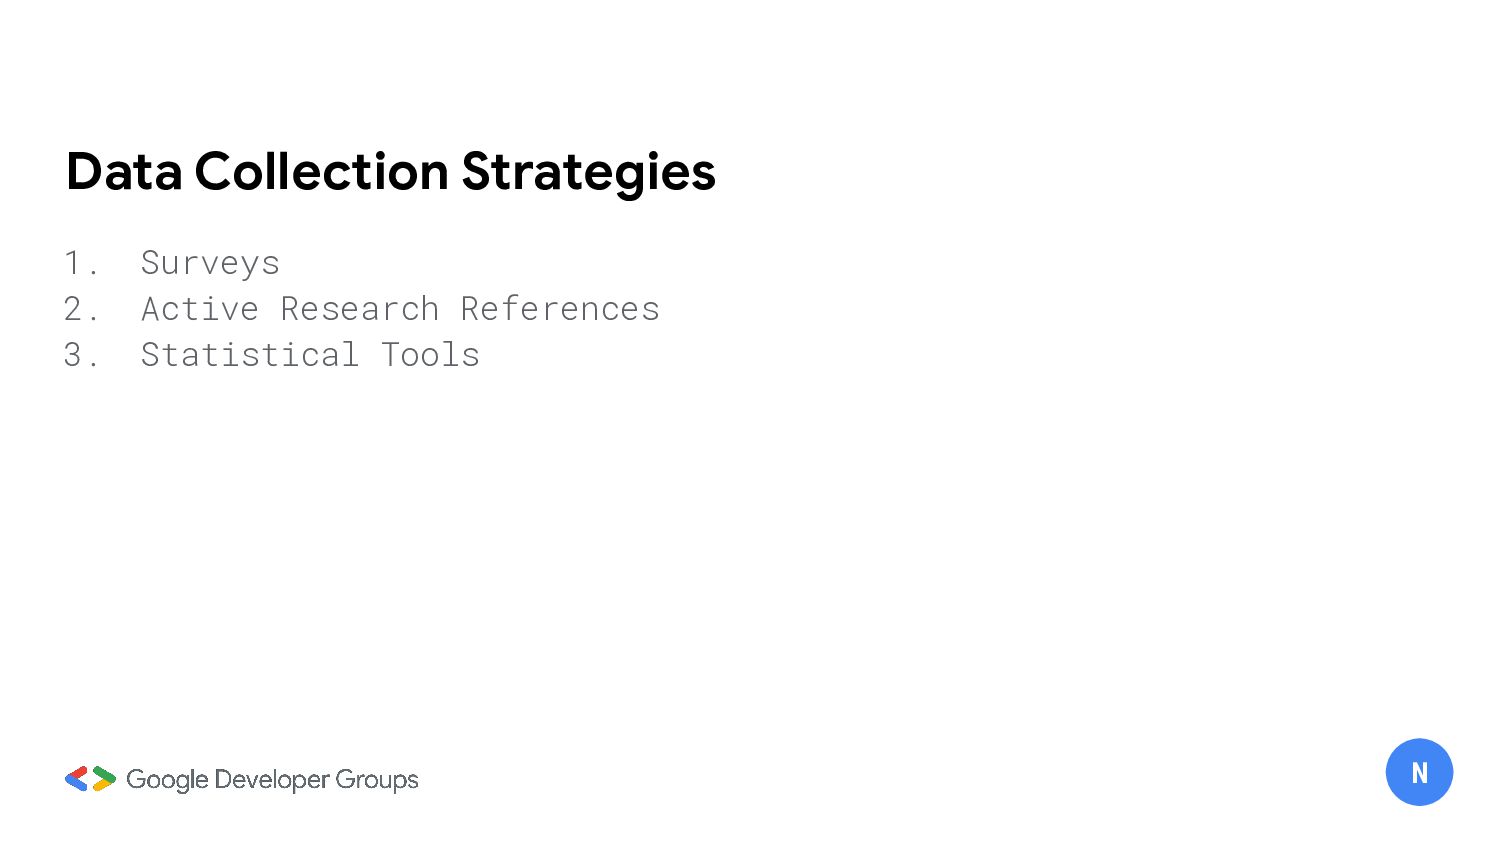1500x844 pixels.
Task: Click list number "1." before Surveys
Action: pyautogui.click(x=81, y=263)
